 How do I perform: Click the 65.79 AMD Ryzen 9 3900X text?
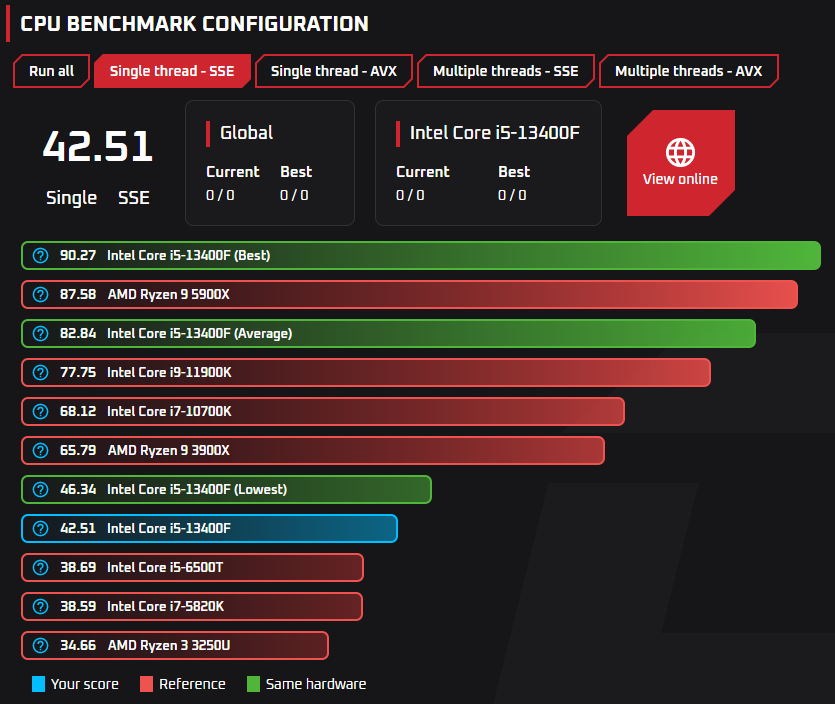tap(145, 451)
